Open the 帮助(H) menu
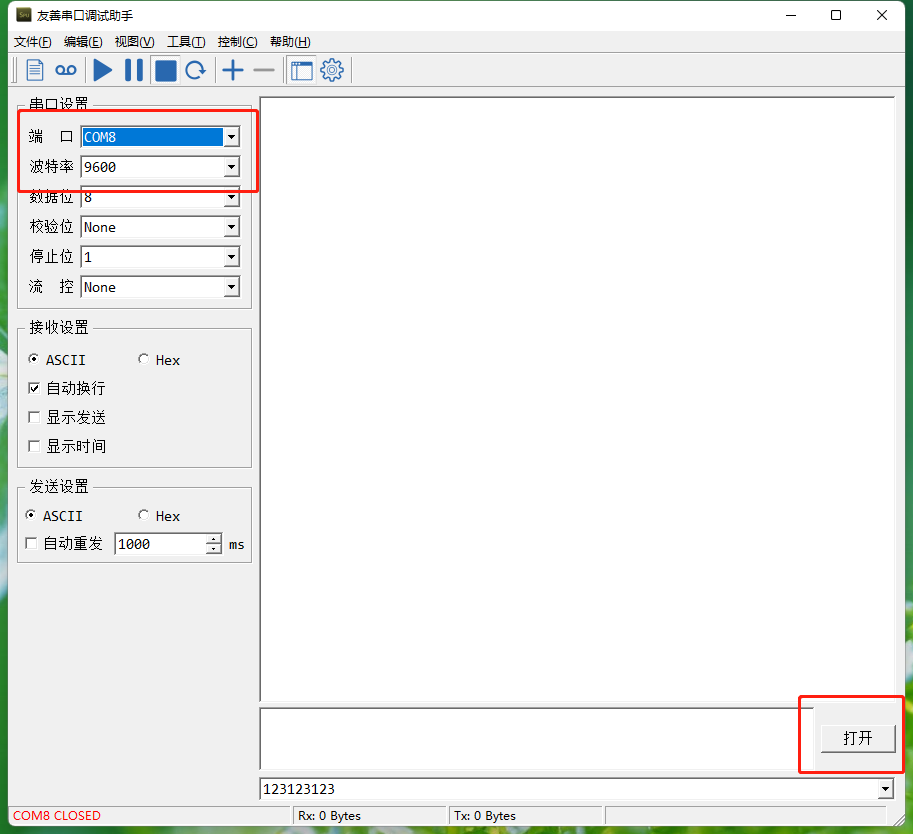The image size is (913, 834). (x=290, y=42)
